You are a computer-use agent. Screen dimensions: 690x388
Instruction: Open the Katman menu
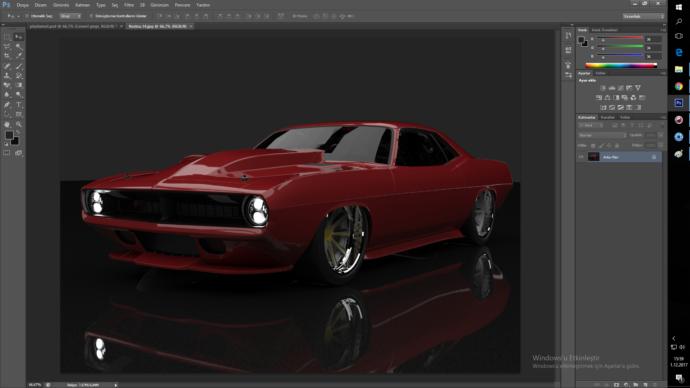click(x=82, y=5)
